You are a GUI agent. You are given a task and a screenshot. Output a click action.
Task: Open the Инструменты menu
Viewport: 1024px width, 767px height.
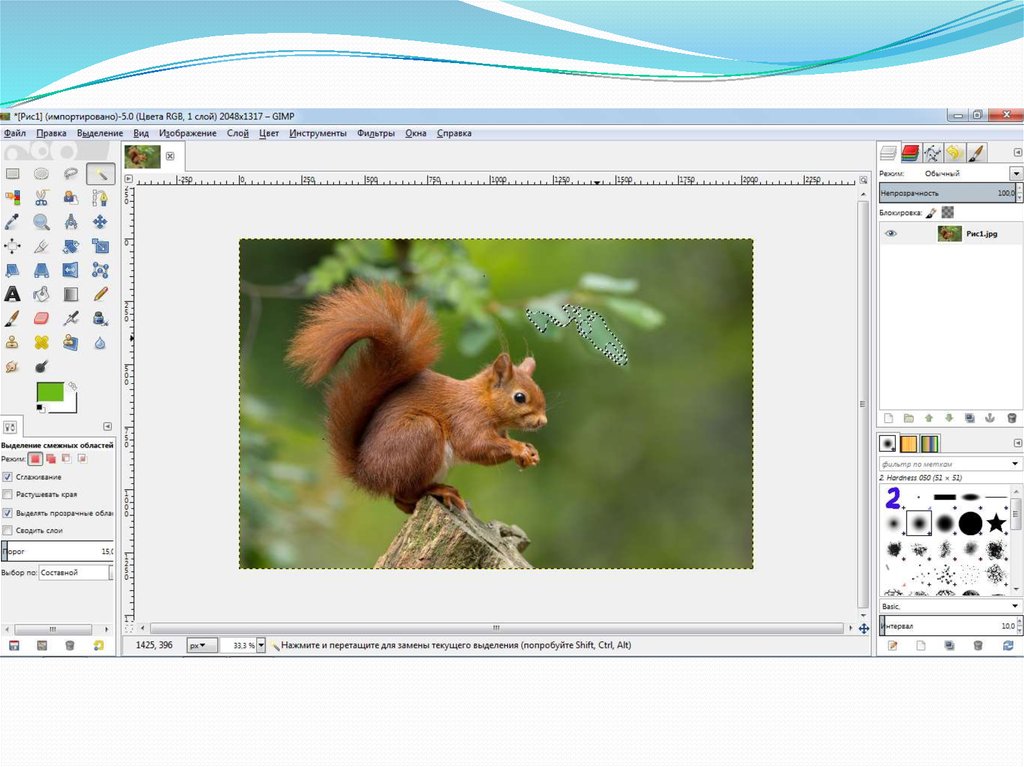coord(318,133)
